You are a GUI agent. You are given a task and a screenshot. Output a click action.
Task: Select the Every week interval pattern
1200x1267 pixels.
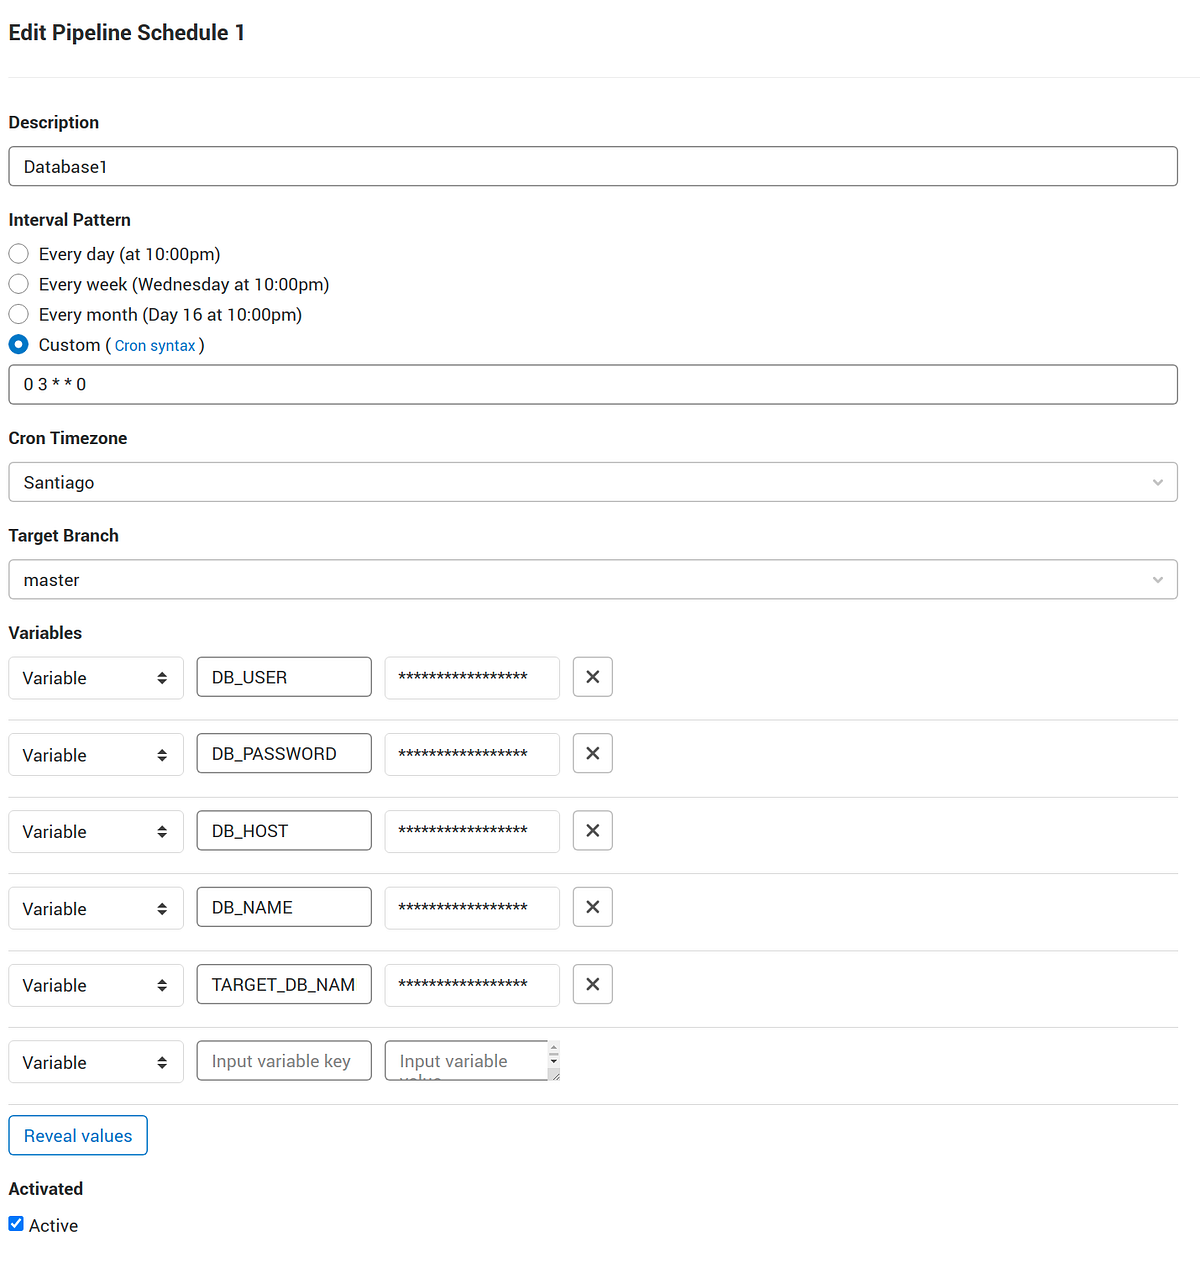click(18, 283)
